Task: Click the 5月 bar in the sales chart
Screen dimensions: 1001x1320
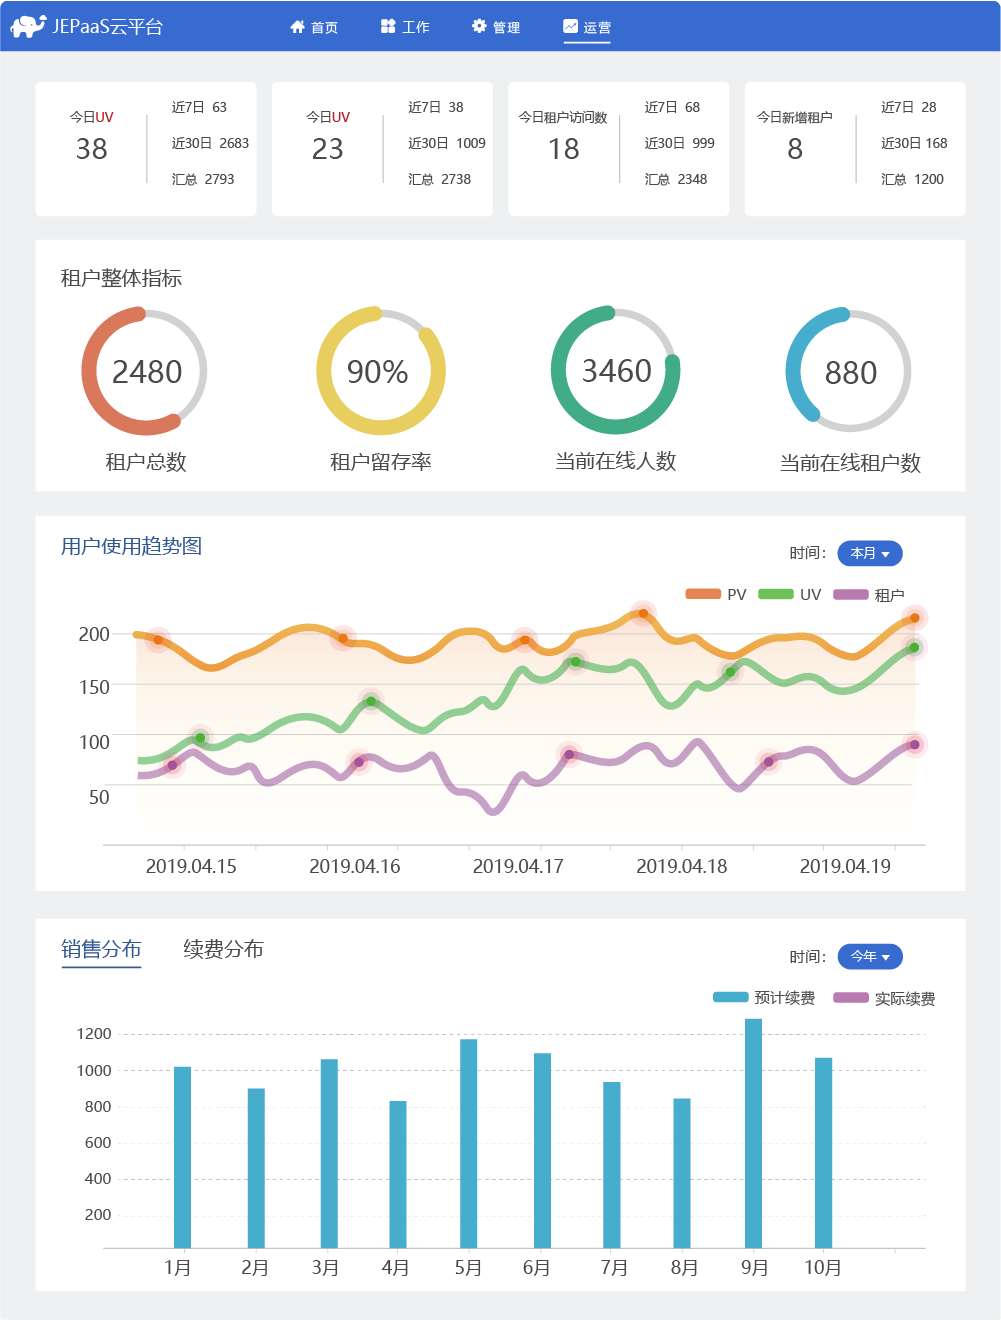Action: point(468,1144)
